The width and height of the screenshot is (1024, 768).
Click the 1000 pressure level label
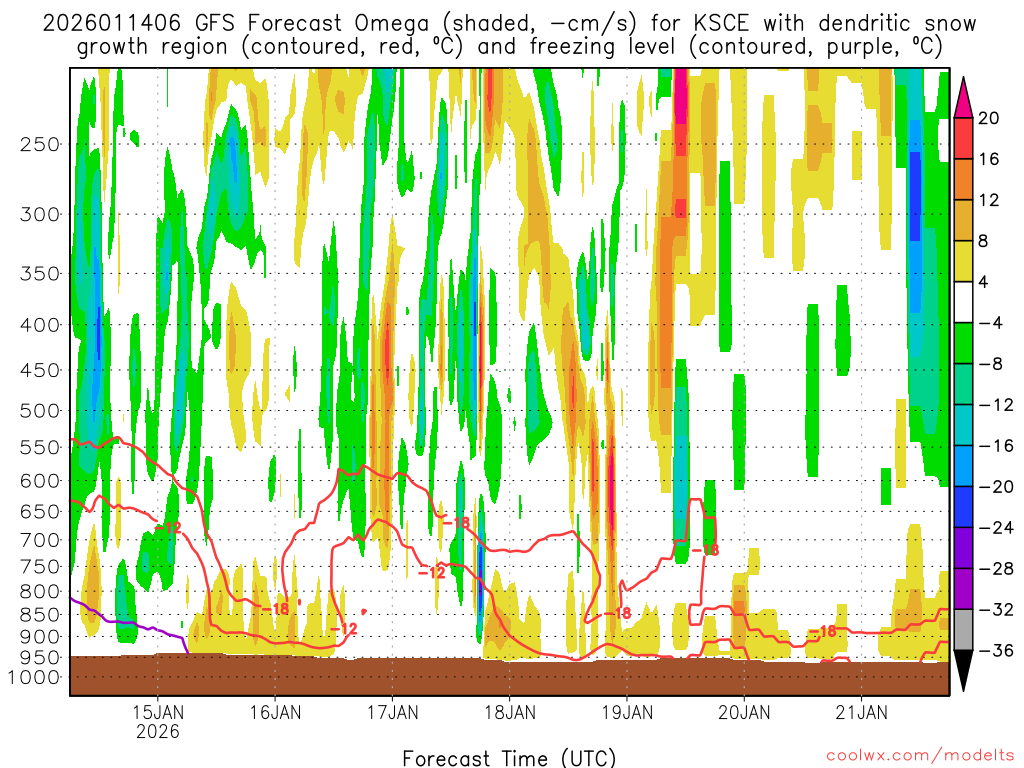[x=34, y=677]
